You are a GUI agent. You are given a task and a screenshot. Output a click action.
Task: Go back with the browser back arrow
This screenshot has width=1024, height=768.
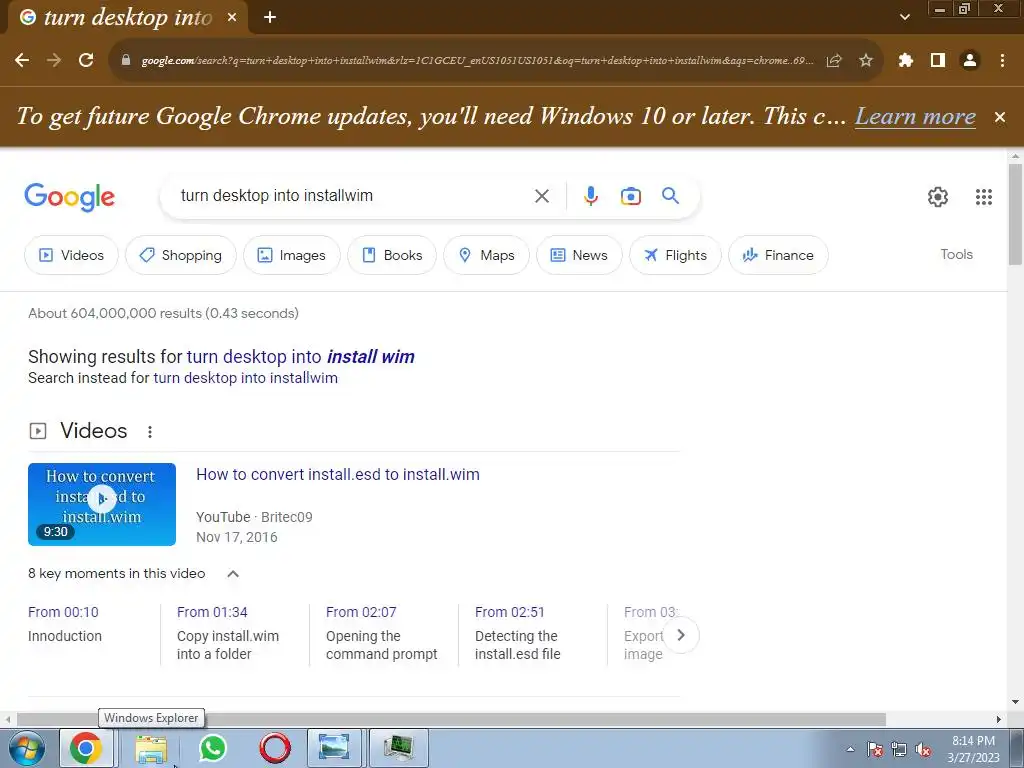pos(22,60)
